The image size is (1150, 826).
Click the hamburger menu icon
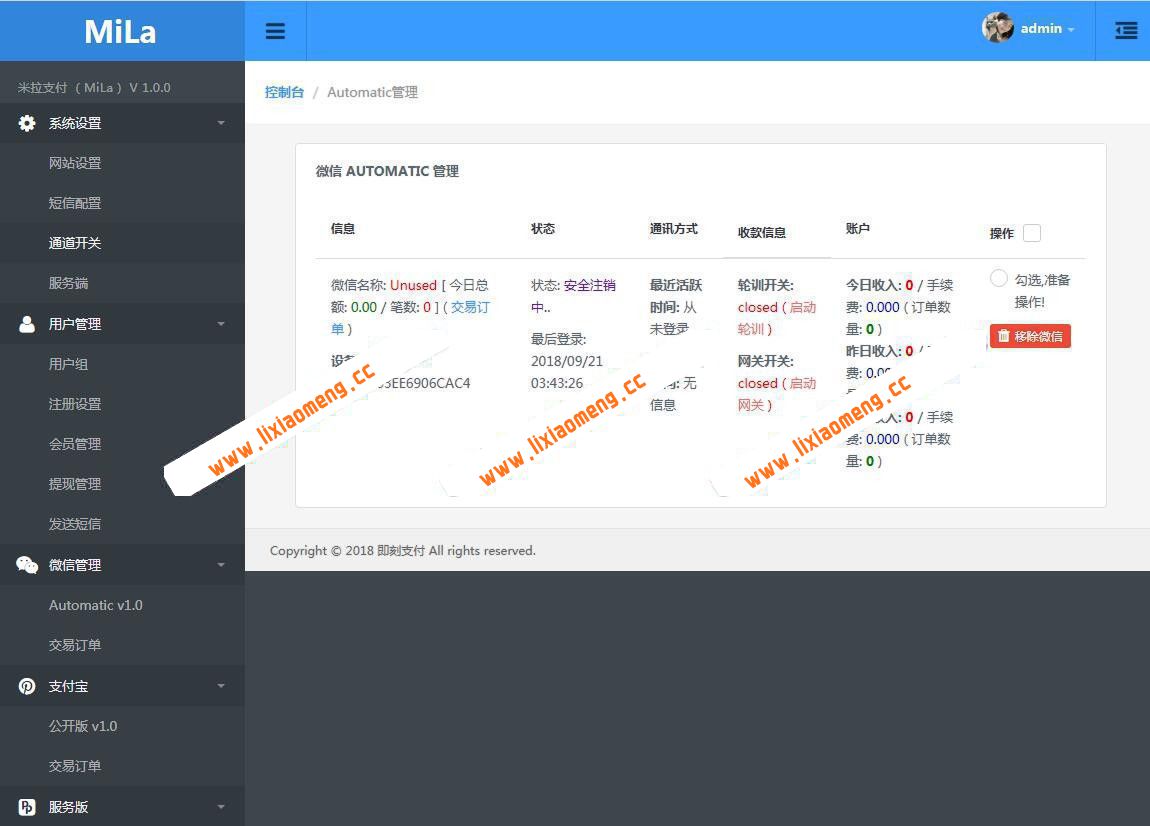click(275, 30)
